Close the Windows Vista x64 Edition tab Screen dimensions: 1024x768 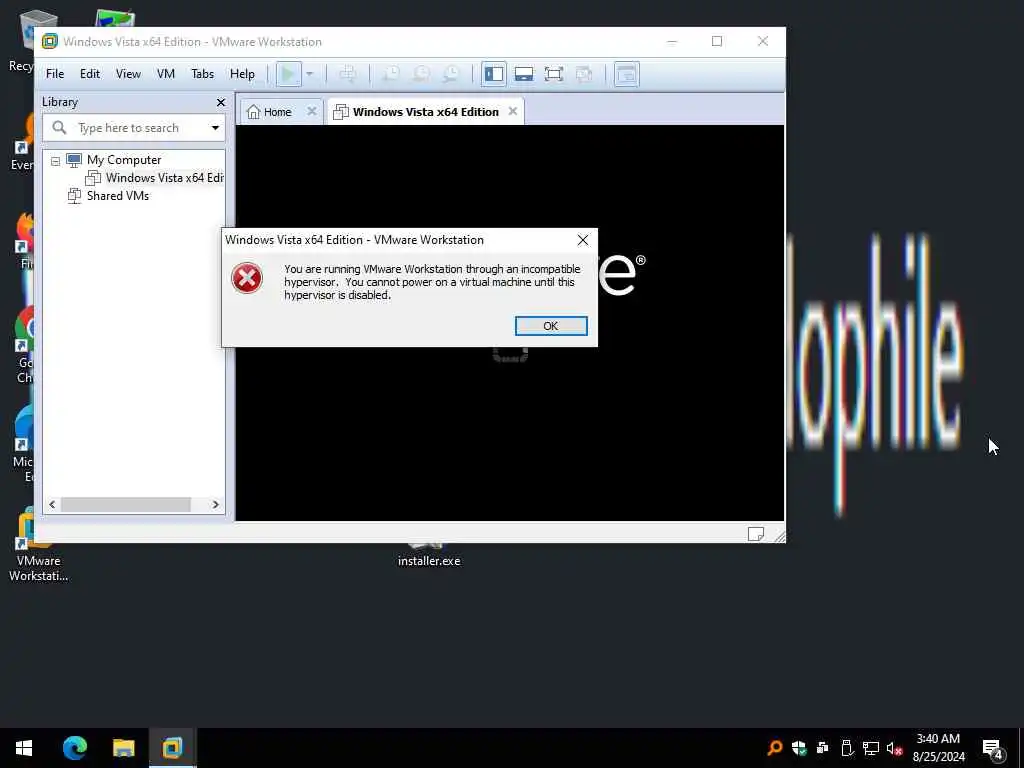513,111
